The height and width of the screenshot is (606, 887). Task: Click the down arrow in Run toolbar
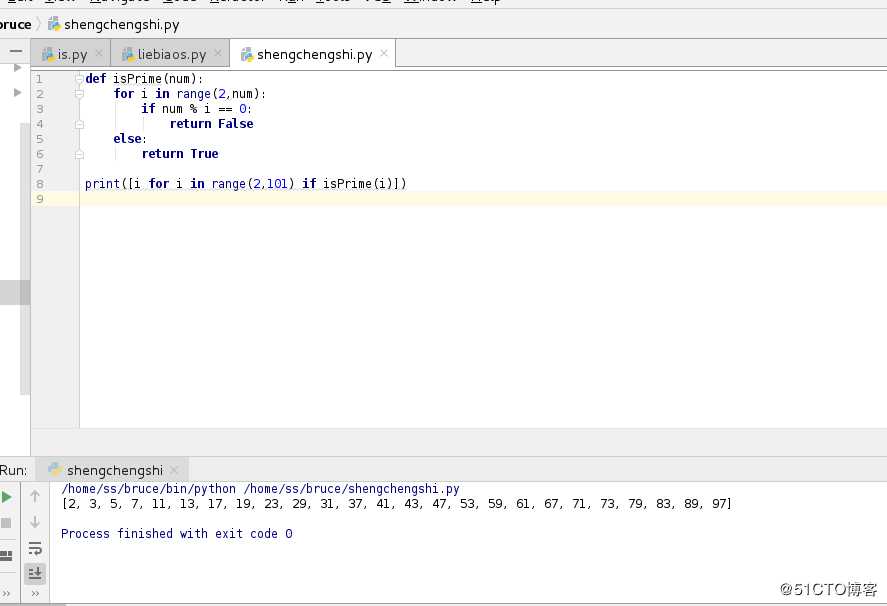click(35, 522)
